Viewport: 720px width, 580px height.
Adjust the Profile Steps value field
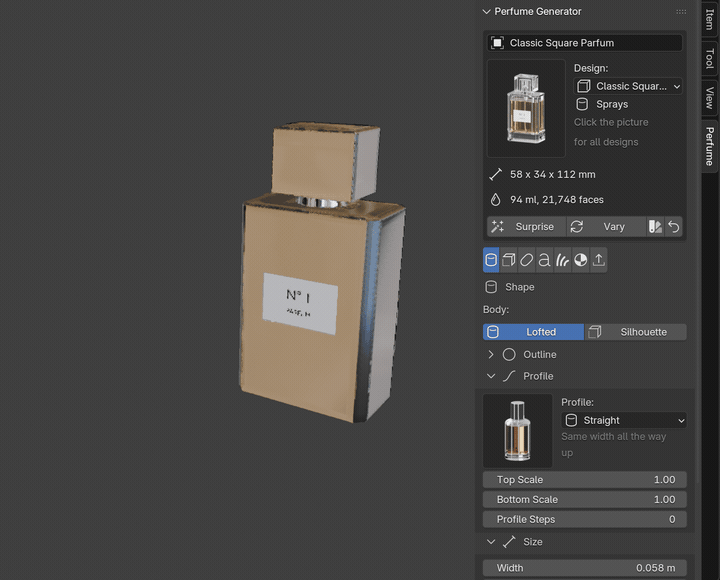coord(585,519)
